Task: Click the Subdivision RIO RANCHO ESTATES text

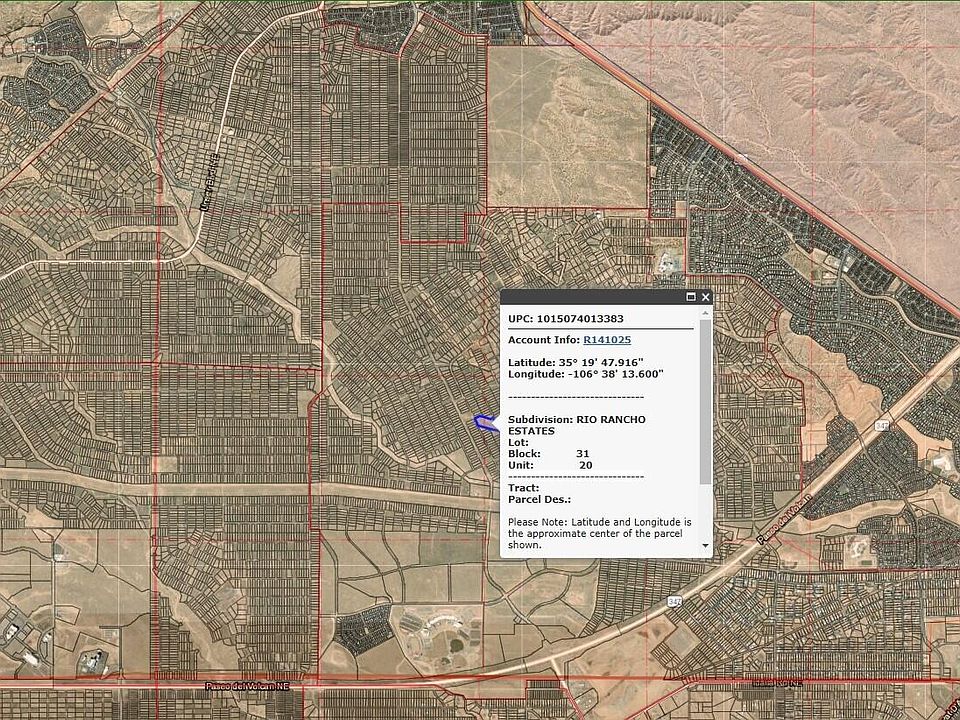Action: [576, 424]
